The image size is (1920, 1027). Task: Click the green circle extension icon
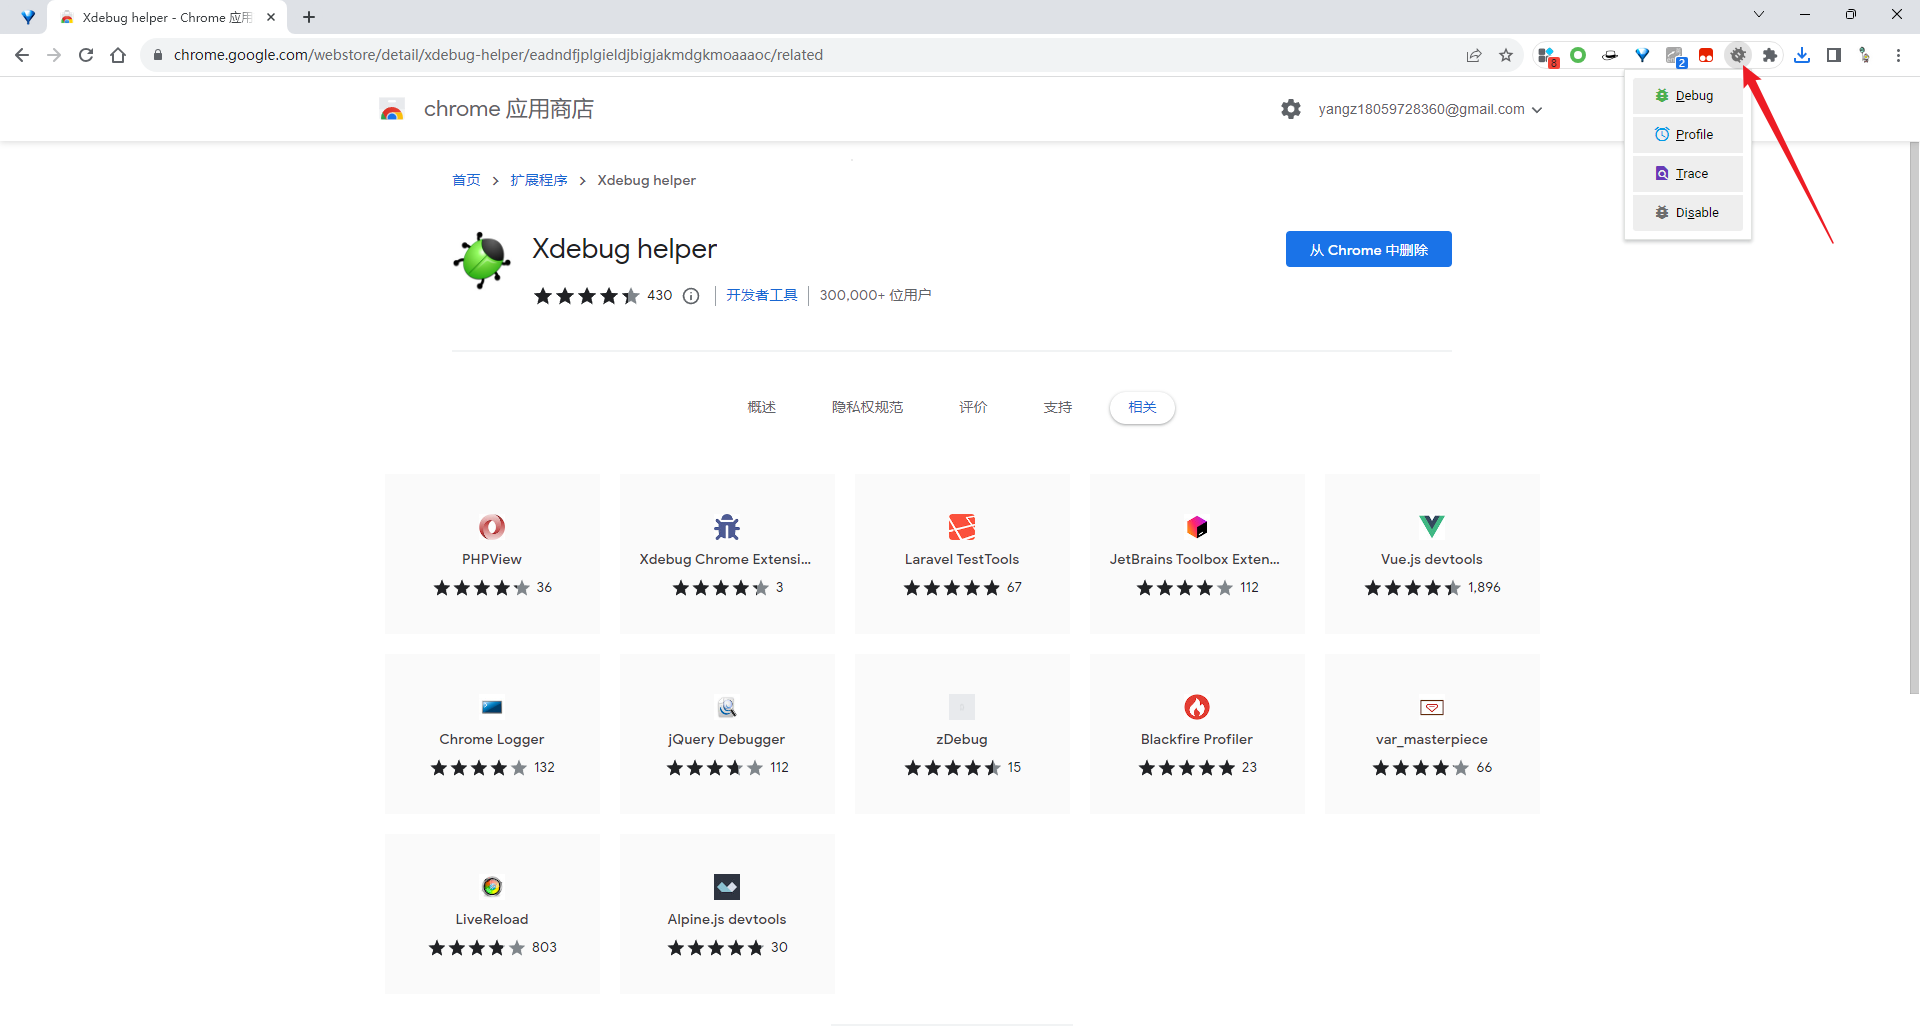[x=1578, y=55]
